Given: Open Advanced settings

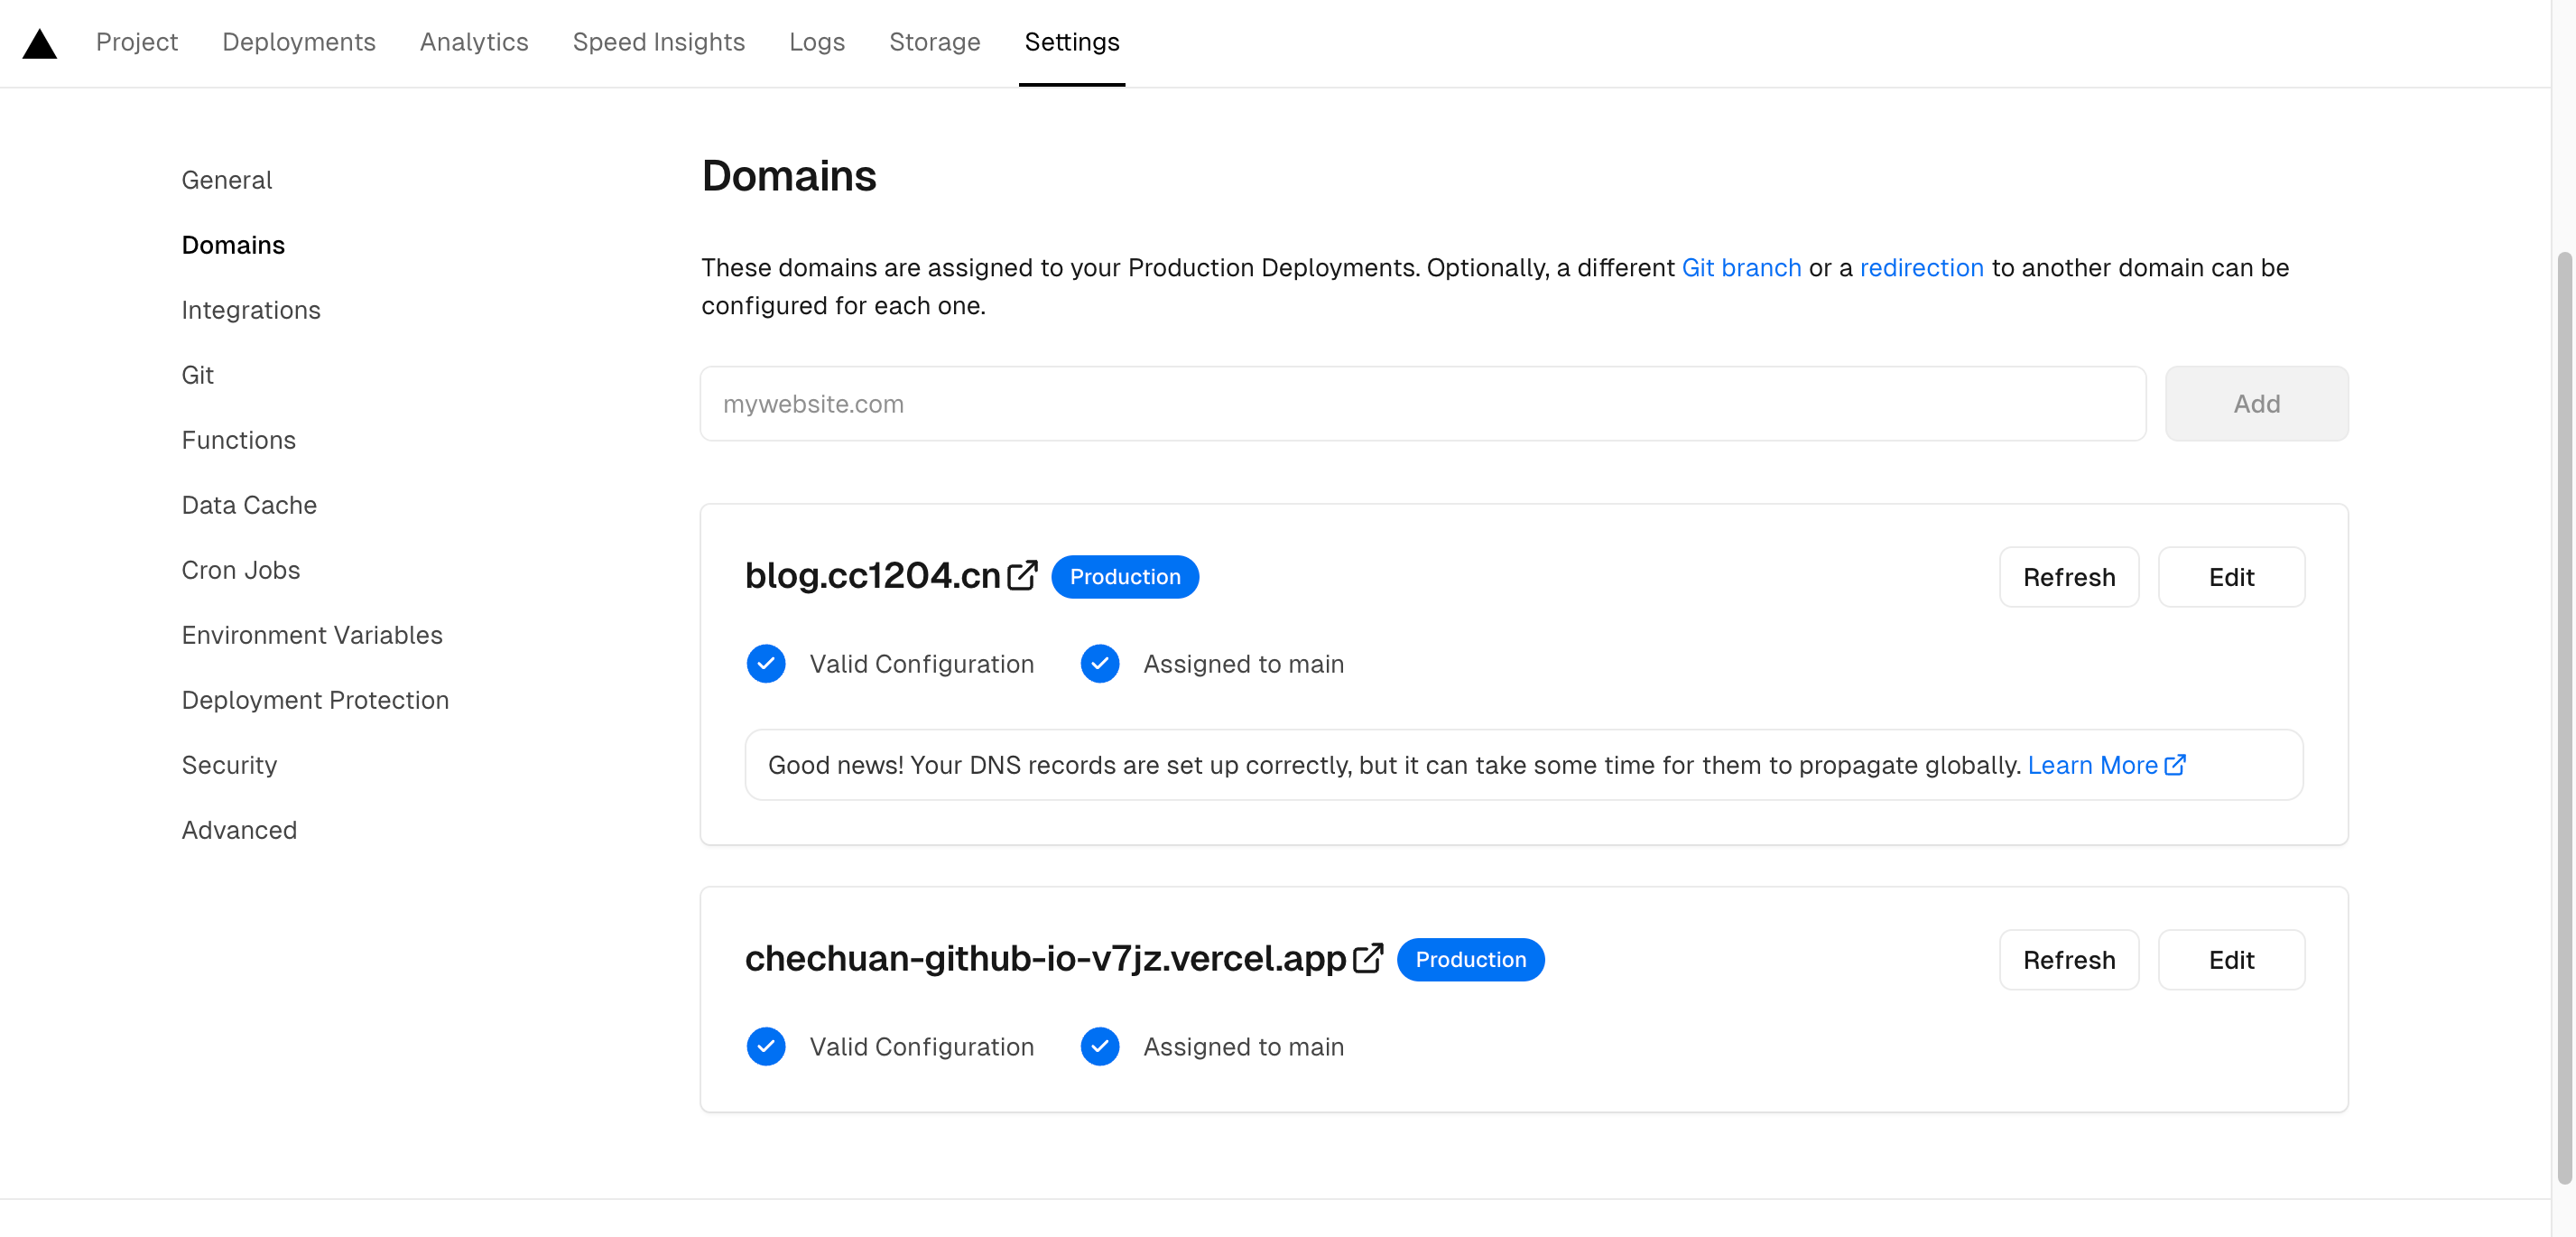Looking at the screenshot, I should tap(239, 830).
